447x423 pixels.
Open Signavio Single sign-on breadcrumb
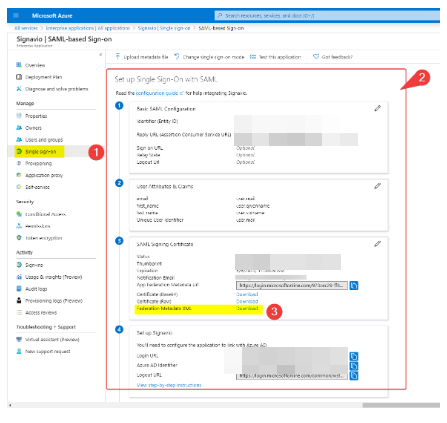click(x=164, y=28)
